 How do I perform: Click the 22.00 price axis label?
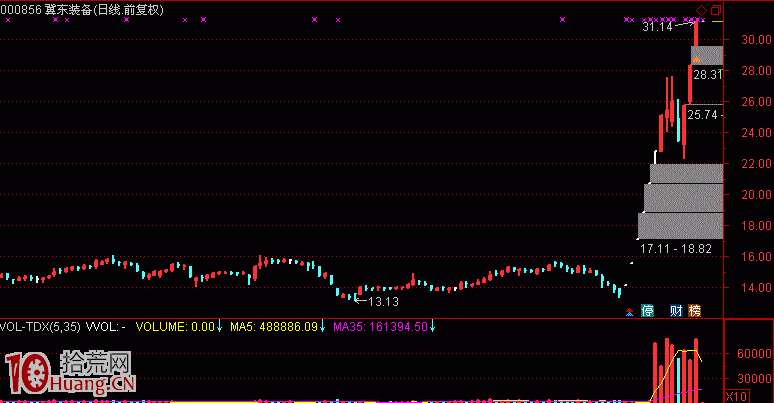pyautogui.click(x=756, y=163)
